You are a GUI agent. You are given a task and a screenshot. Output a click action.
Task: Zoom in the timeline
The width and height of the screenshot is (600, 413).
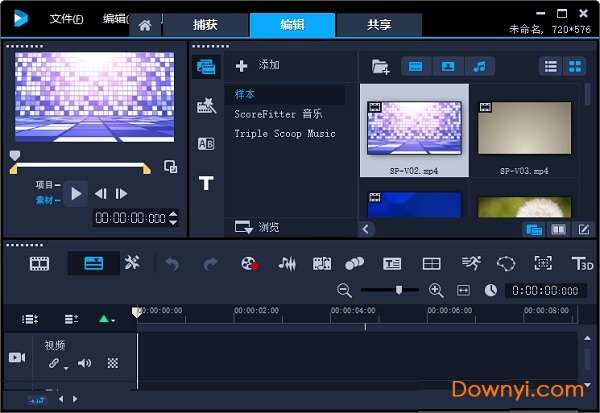(x=436, y=291)
